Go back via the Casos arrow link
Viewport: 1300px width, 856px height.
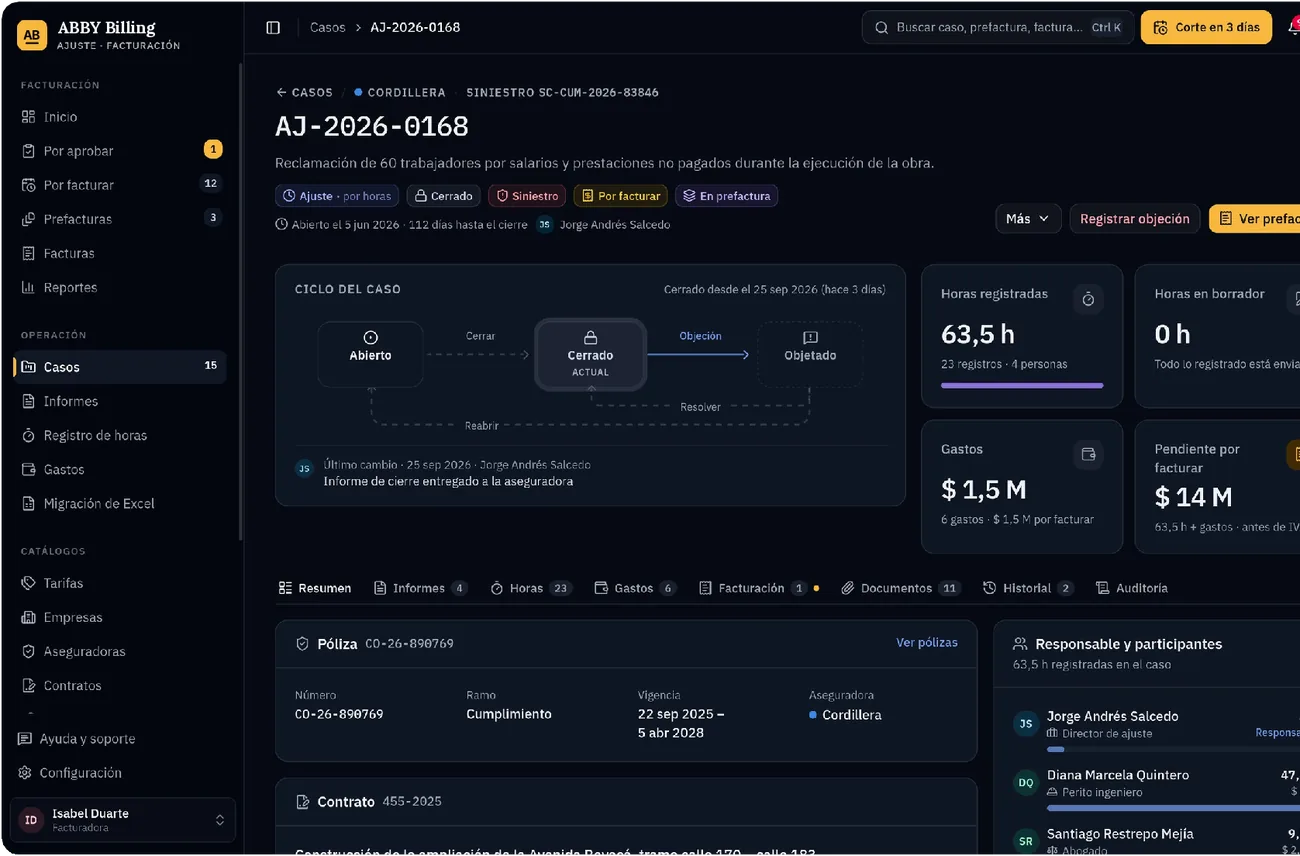click(x=304, y=92)
